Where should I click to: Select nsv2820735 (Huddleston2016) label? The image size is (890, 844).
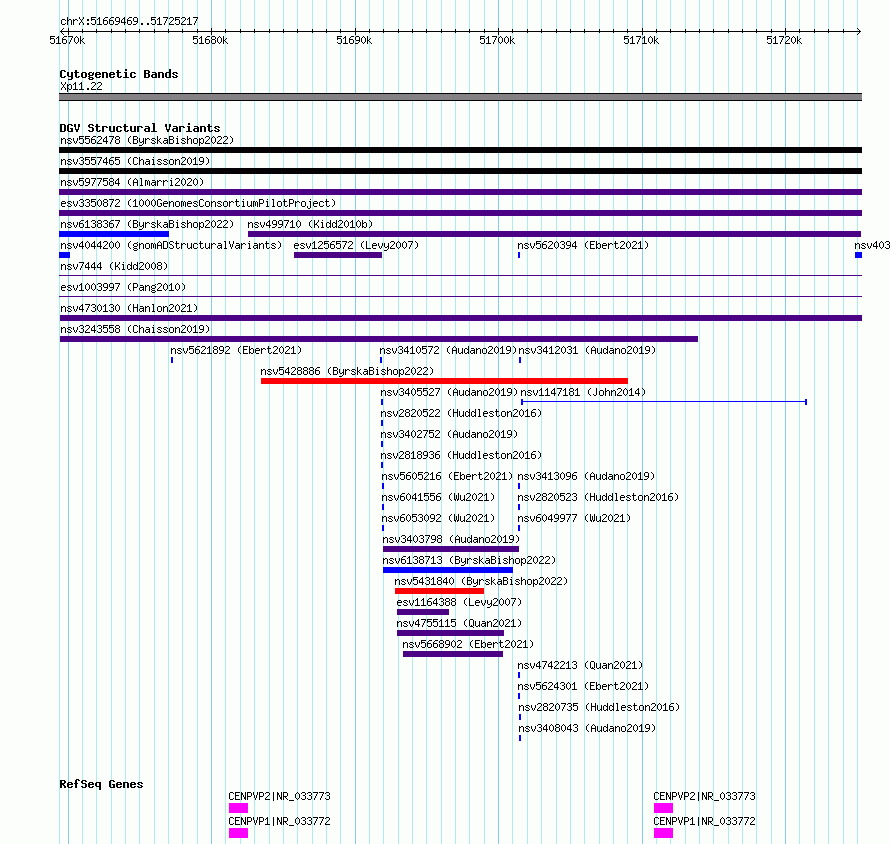tap(599, 707)
